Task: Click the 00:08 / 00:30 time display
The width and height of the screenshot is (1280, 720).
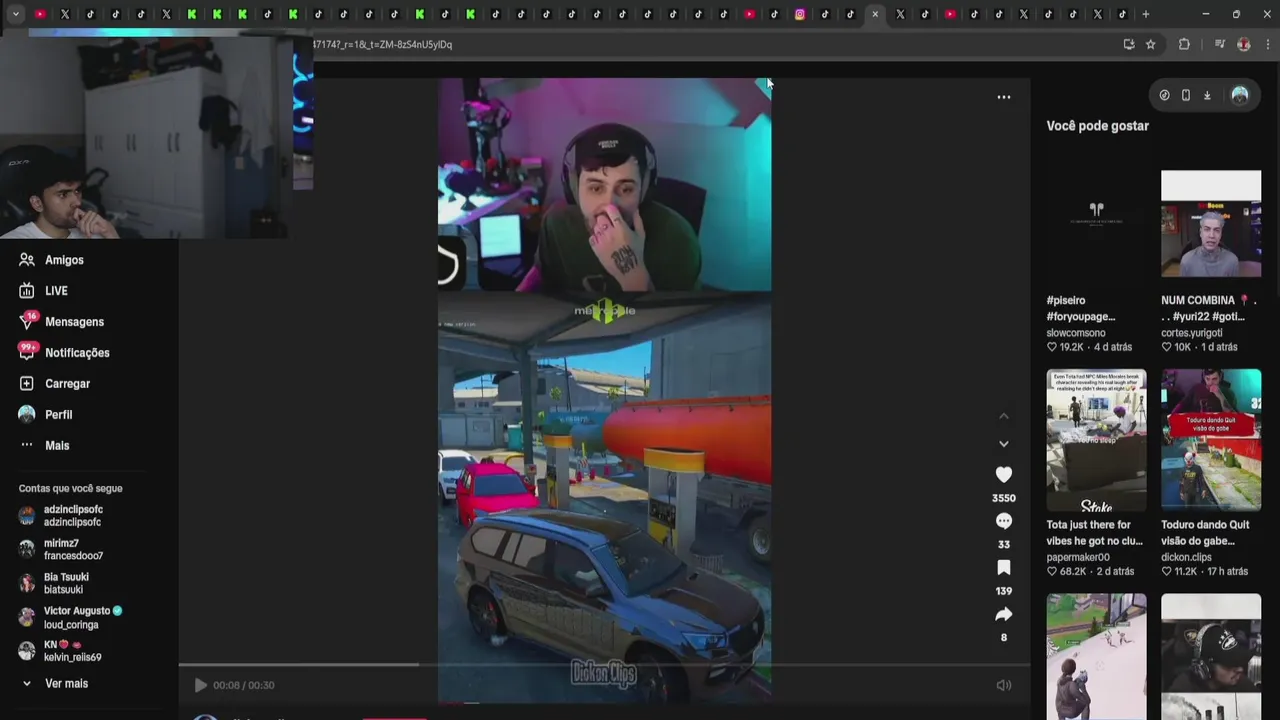Action: (x=243, y=685)
